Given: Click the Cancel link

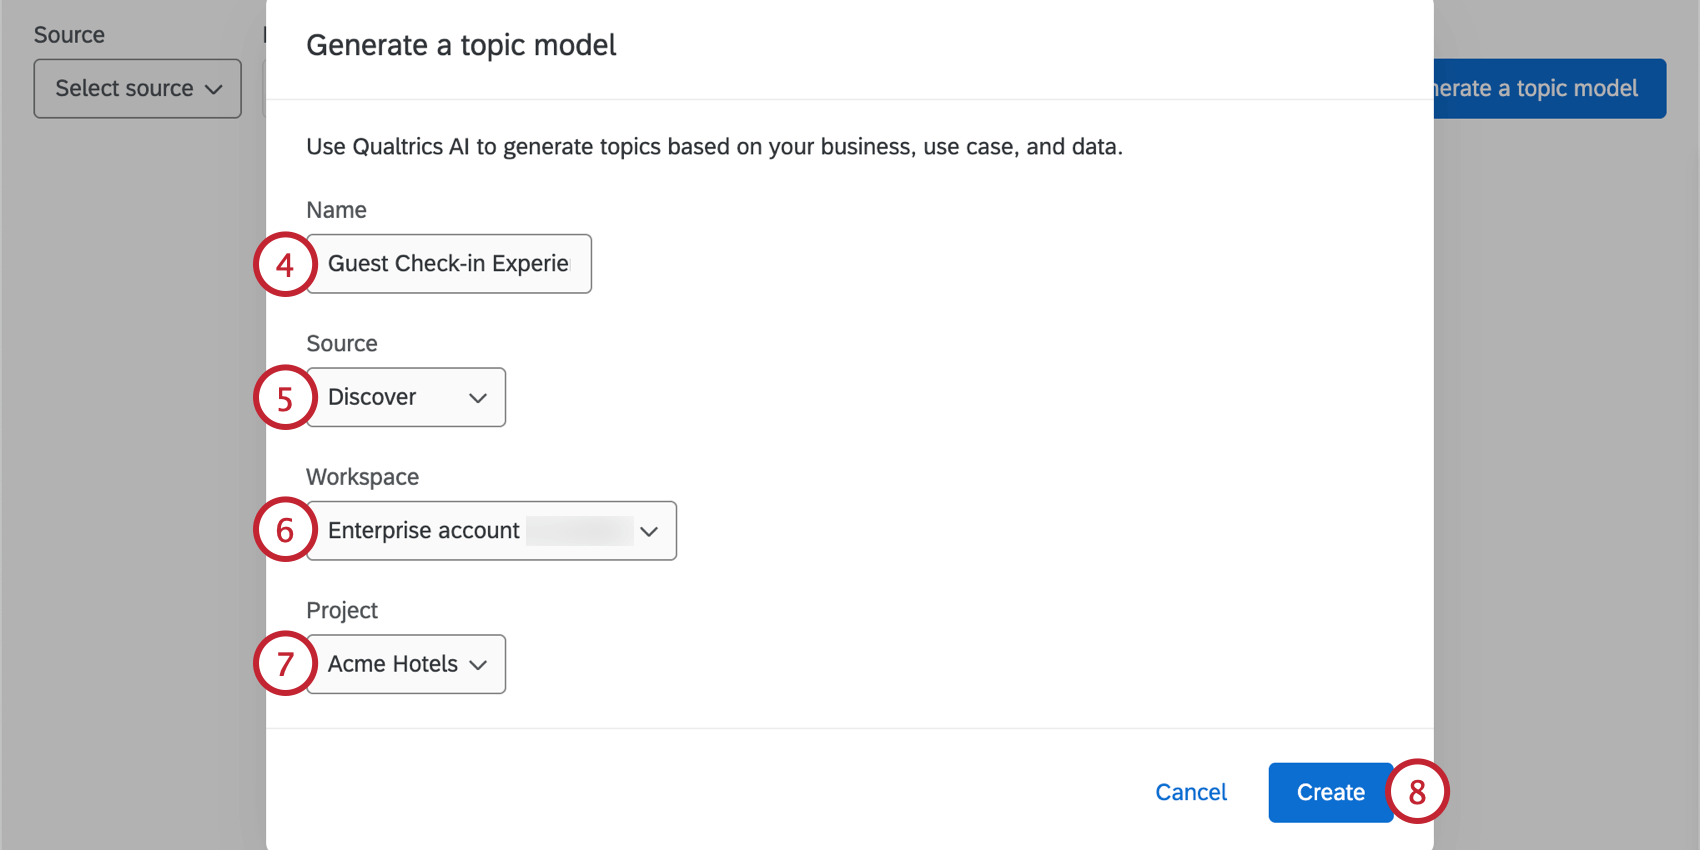Looking at the screenshot, I should tap(1190, 792).
